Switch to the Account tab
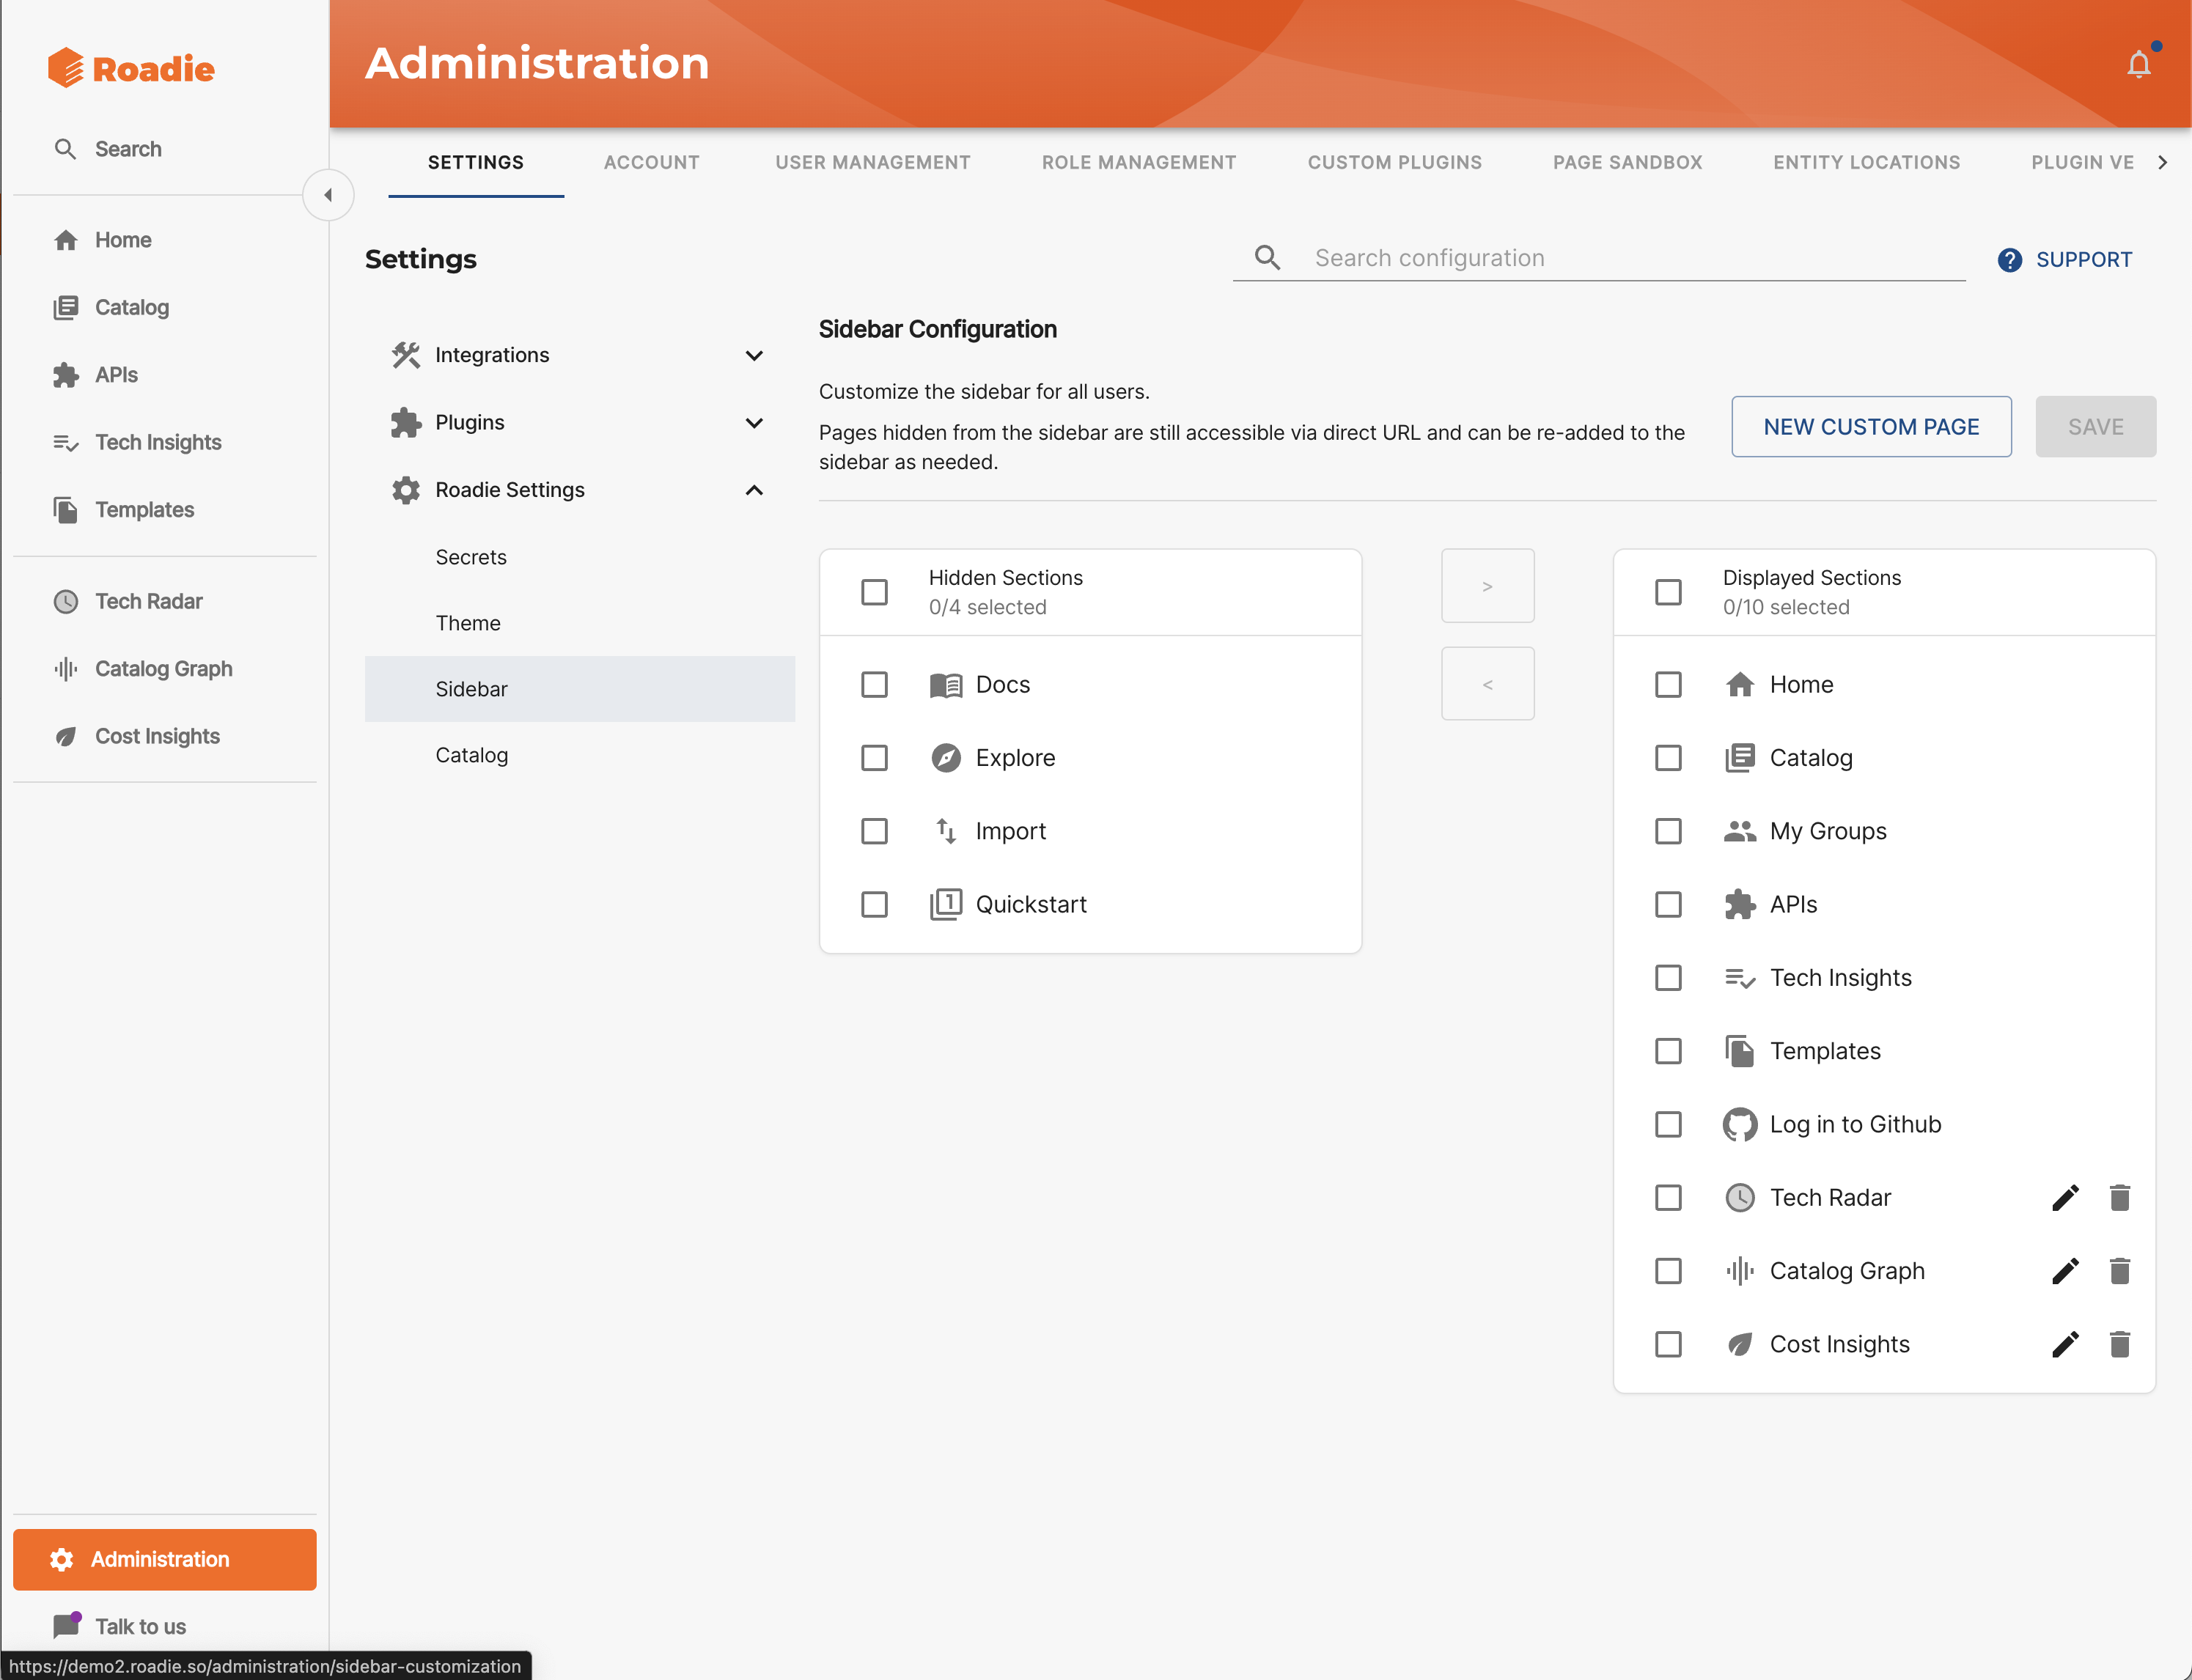Screen dimensions: 2192x1680 point(651,162)
